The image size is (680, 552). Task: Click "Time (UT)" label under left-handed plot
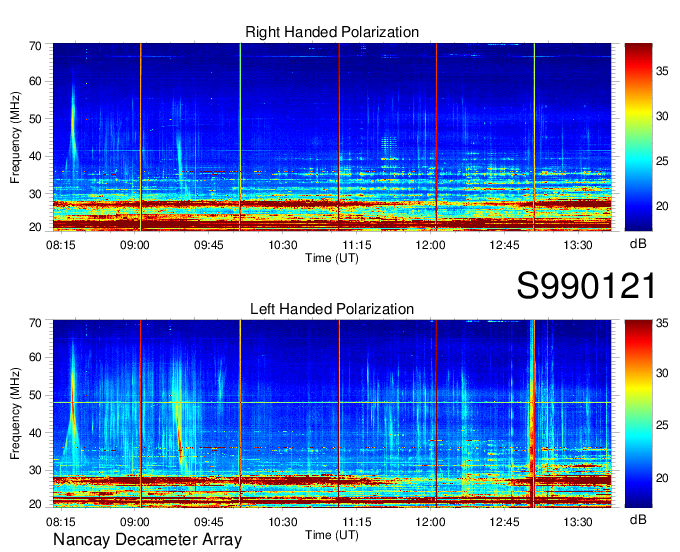pyautogui.click(x=332, y=535)
